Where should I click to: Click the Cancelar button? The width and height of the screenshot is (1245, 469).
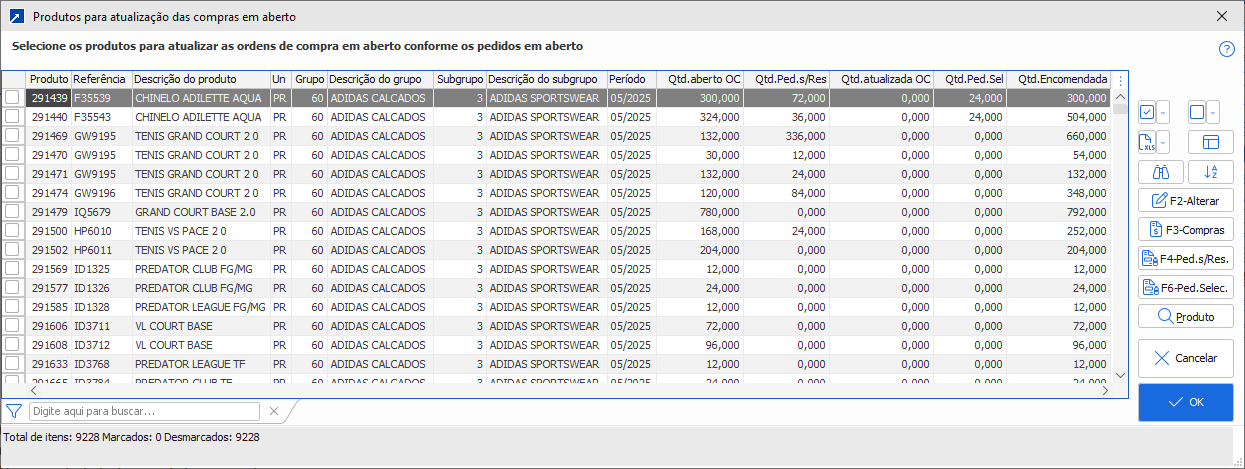click(1186, 358)
